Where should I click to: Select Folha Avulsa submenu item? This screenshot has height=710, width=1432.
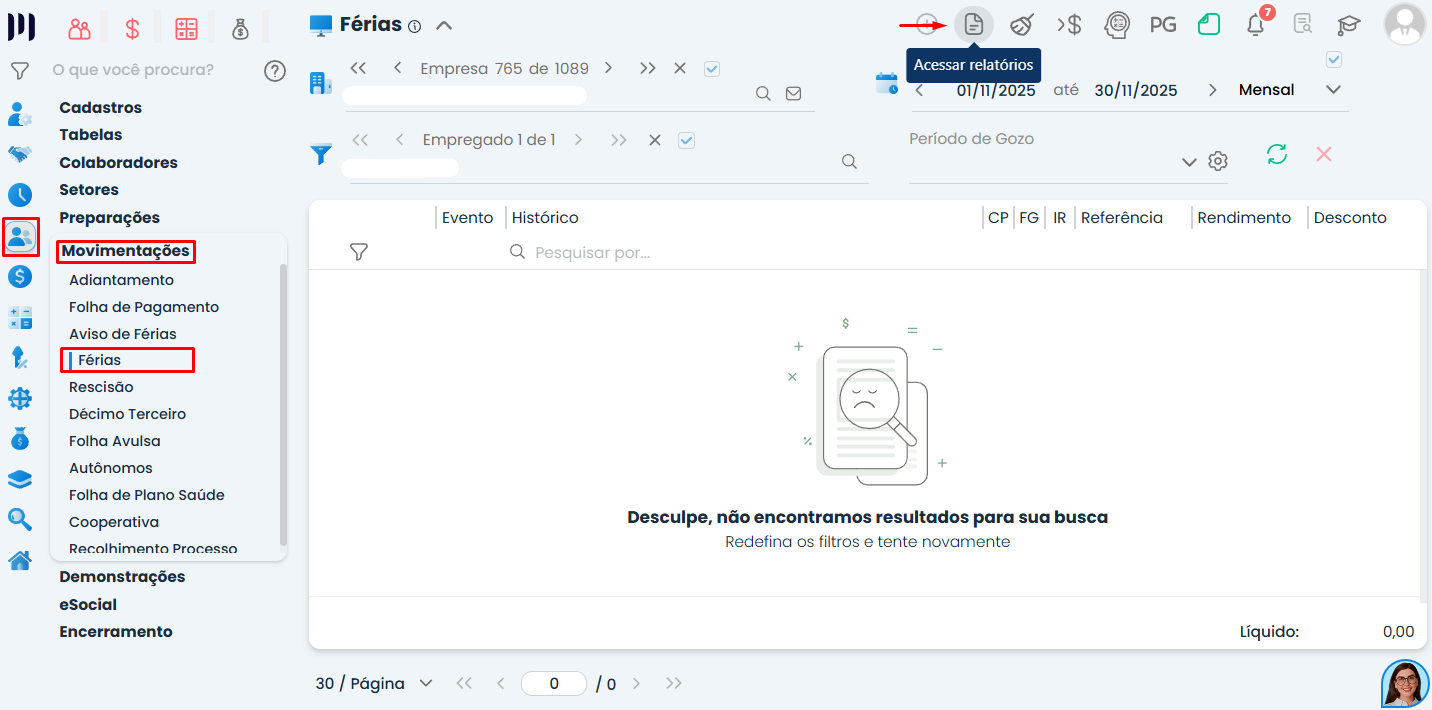[114, 441]
